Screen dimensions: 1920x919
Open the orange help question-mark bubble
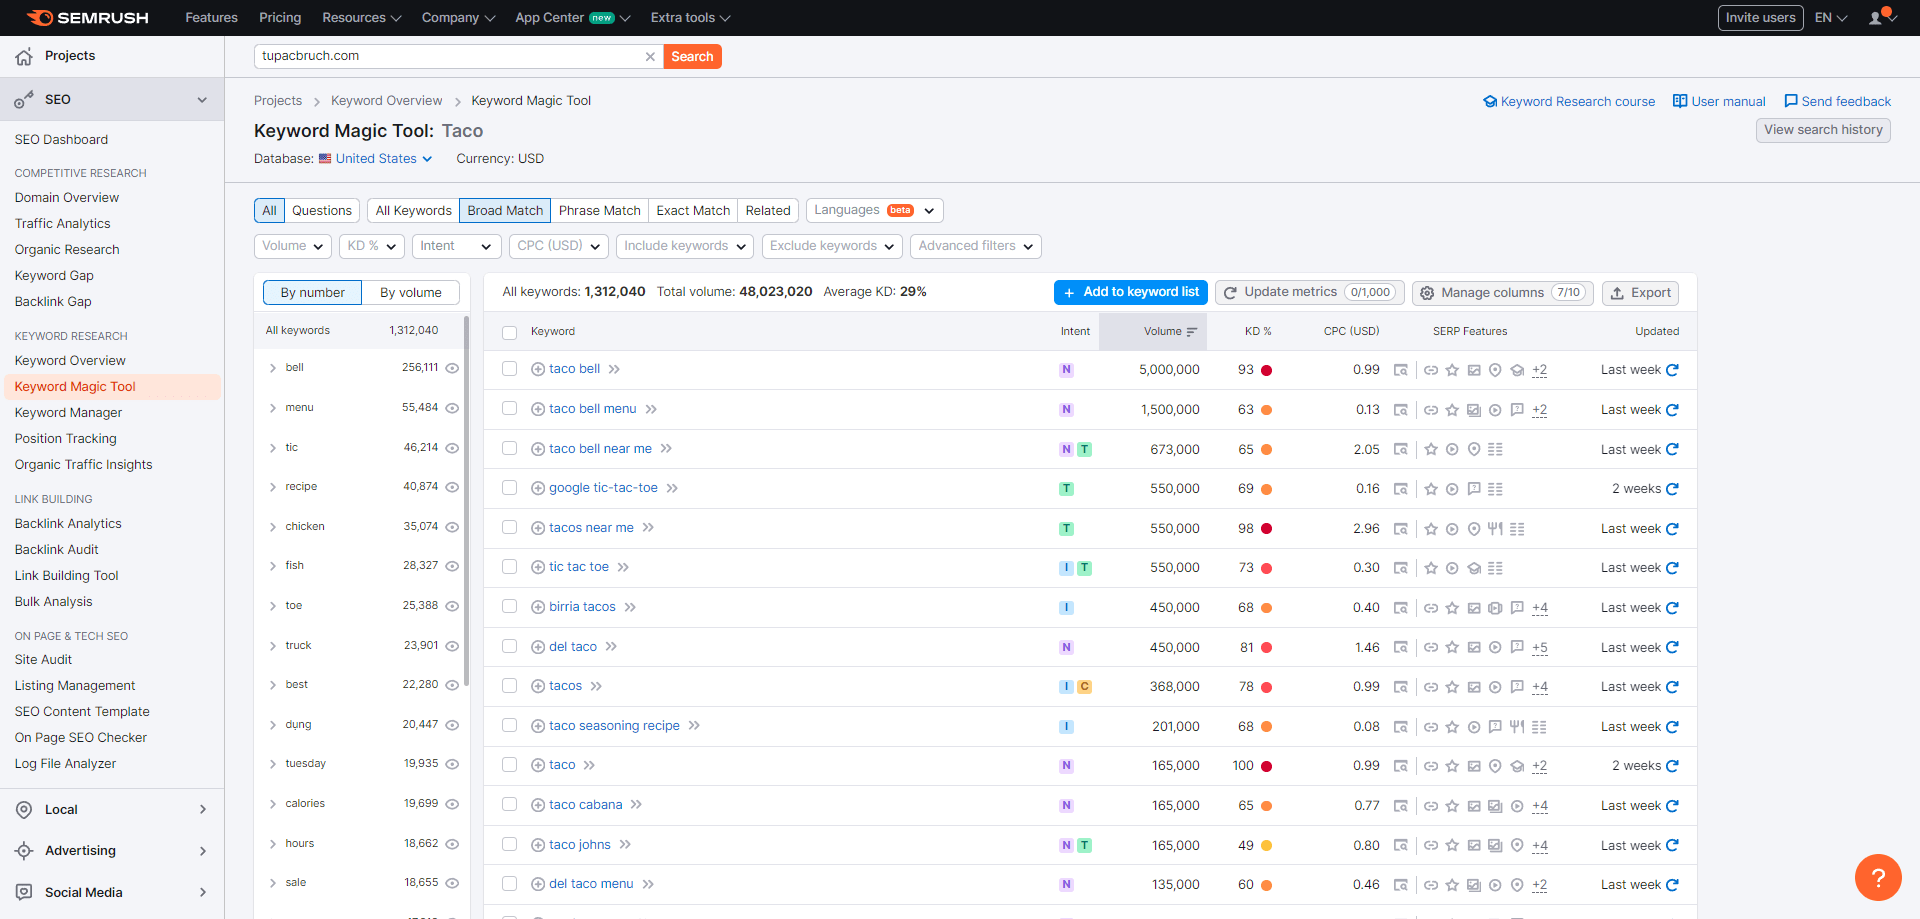click(x=1879, y=877)
